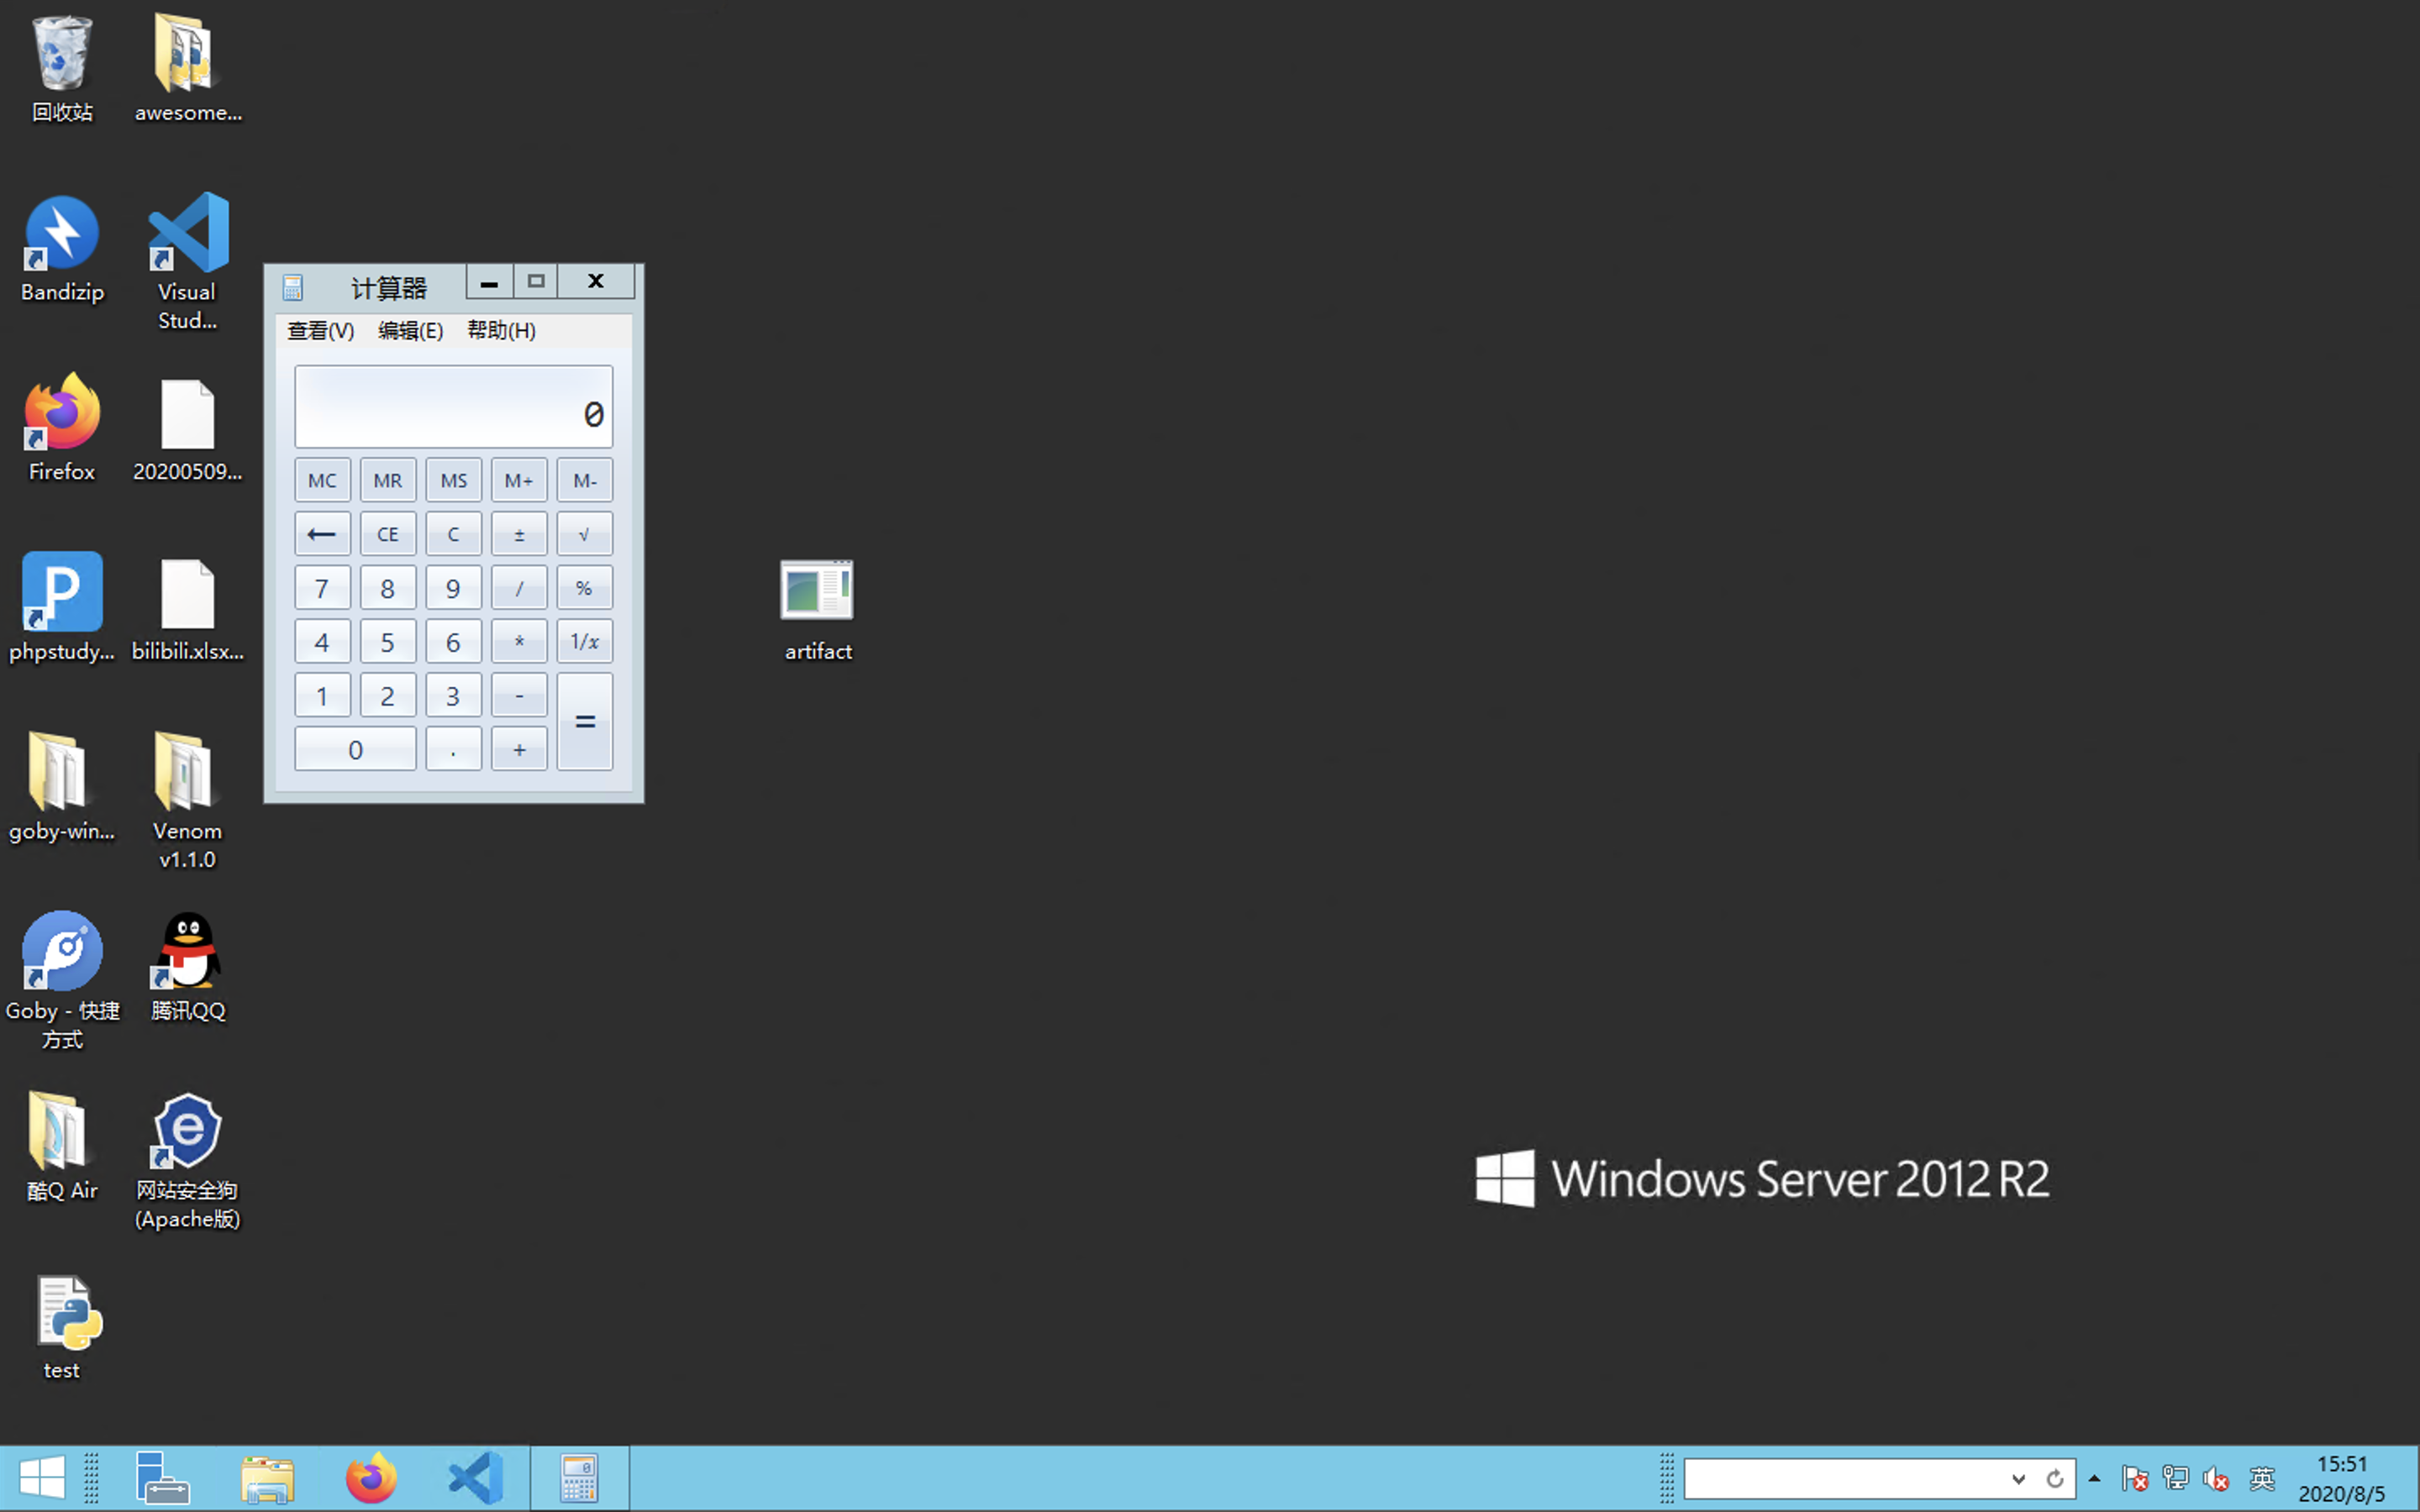Open Server Manager from the taskbar

click(161, 1478)
